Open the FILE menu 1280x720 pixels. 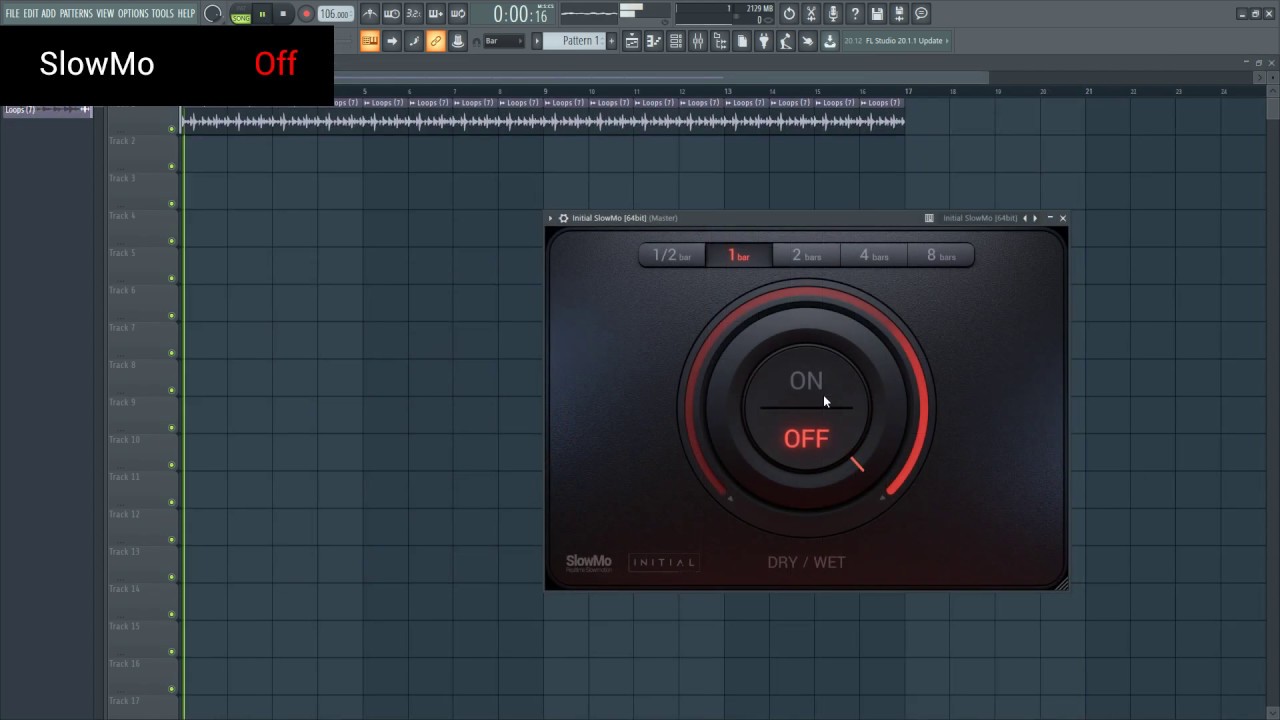click(12, 14)
